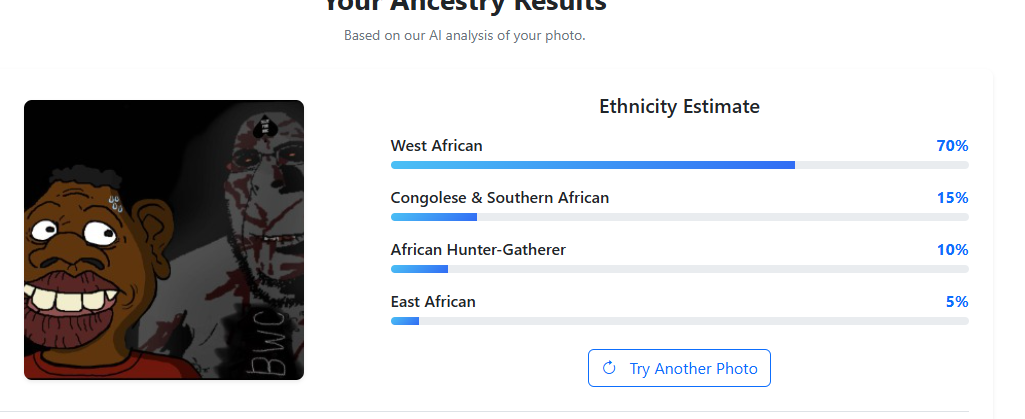The width and height of the screenshot is (1025, 419).
Task: Click the uploaded photo thumbnail
Action: coord(163,240)
